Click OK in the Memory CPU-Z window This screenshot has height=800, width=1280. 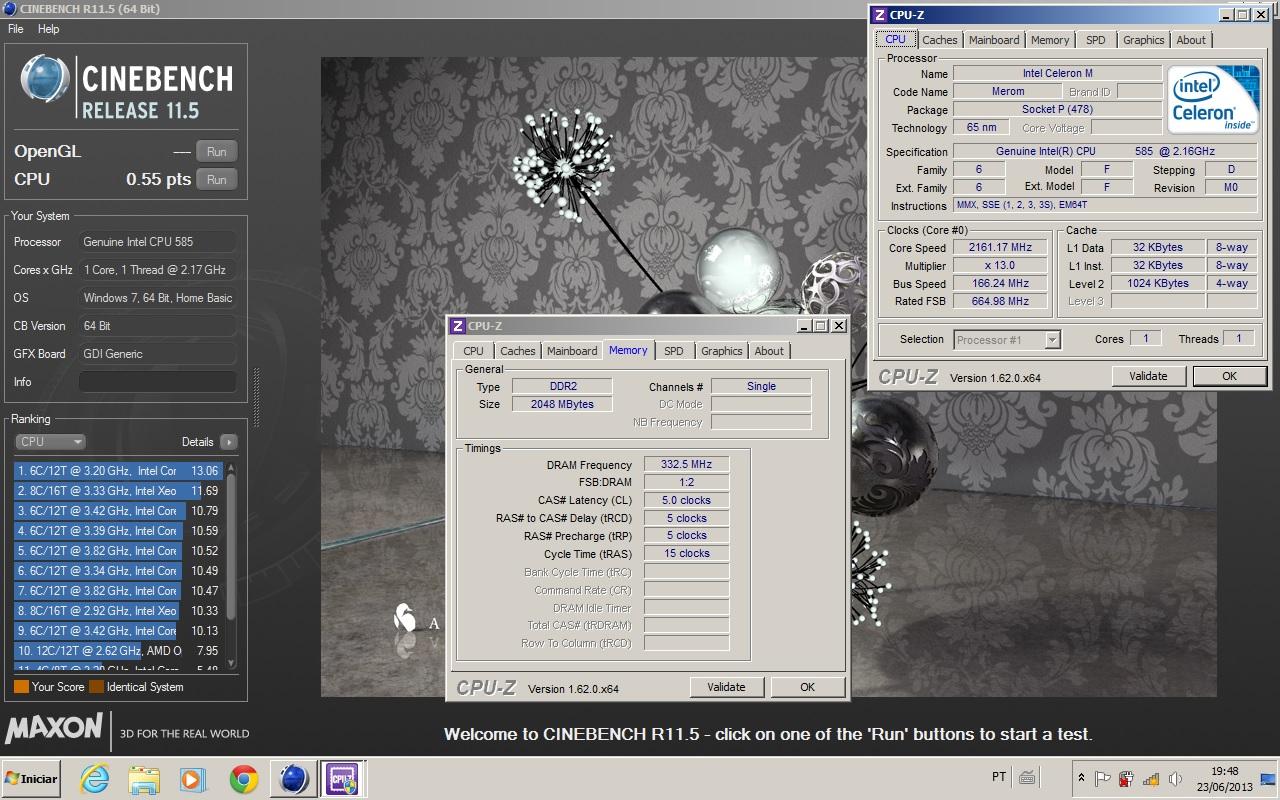pyautogui.click(x=807, y=687)
